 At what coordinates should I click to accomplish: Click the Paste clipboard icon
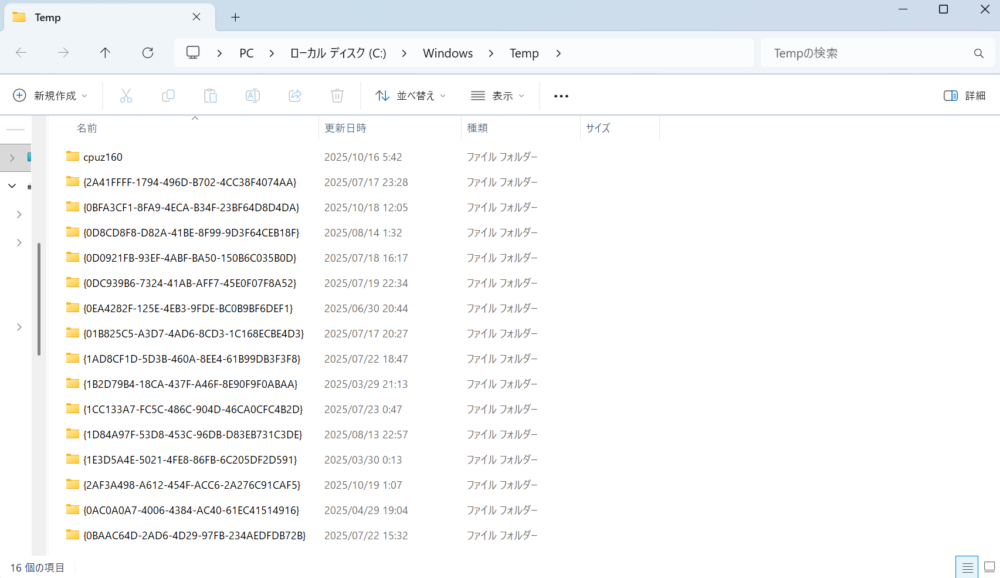(211, 96)
